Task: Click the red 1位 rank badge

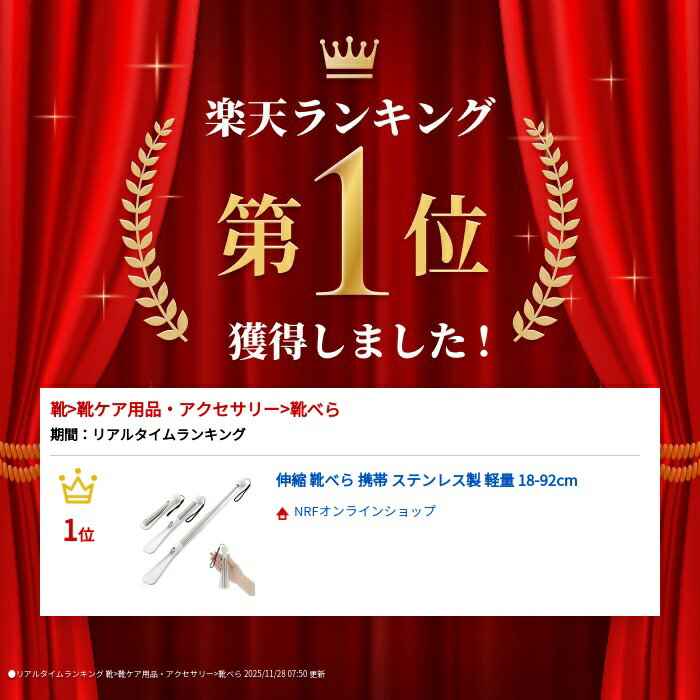Action: 79,531
